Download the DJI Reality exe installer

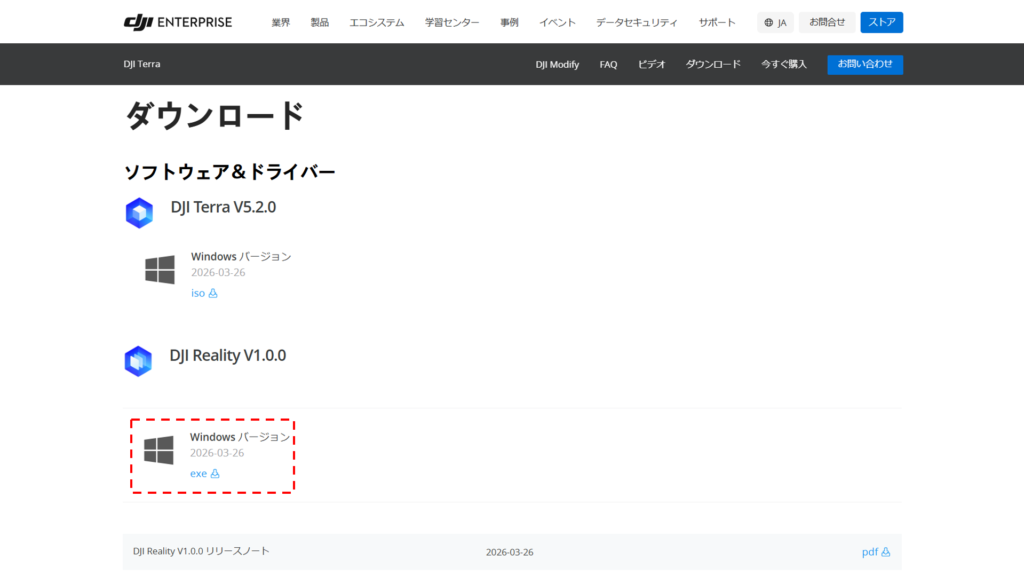pos(204,473)
